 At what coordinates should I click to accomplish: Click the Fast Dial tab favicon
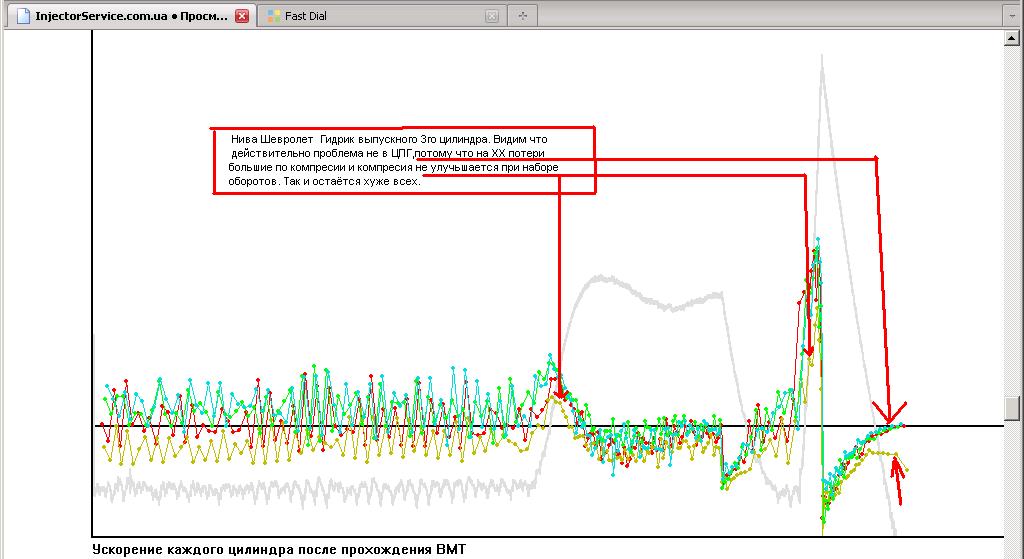(274, 16)
